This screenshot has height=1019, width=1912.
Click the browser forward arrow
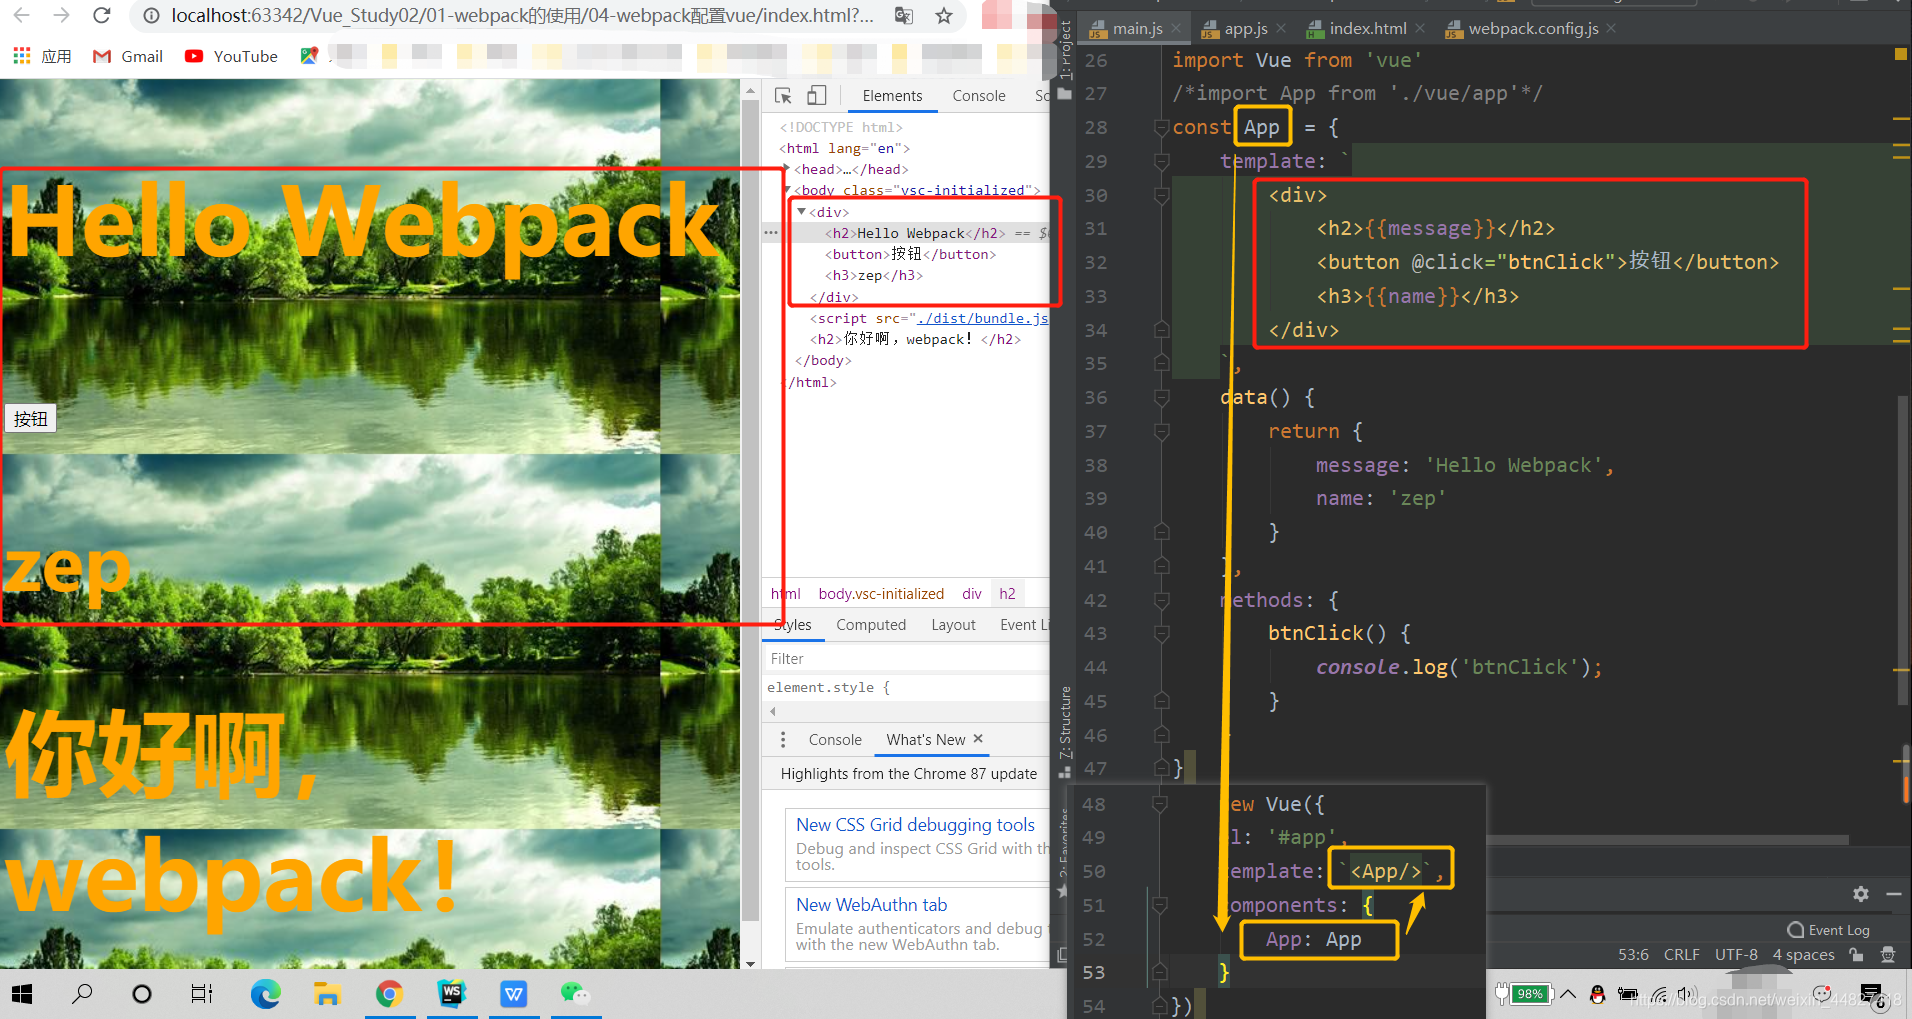point(61,16)
